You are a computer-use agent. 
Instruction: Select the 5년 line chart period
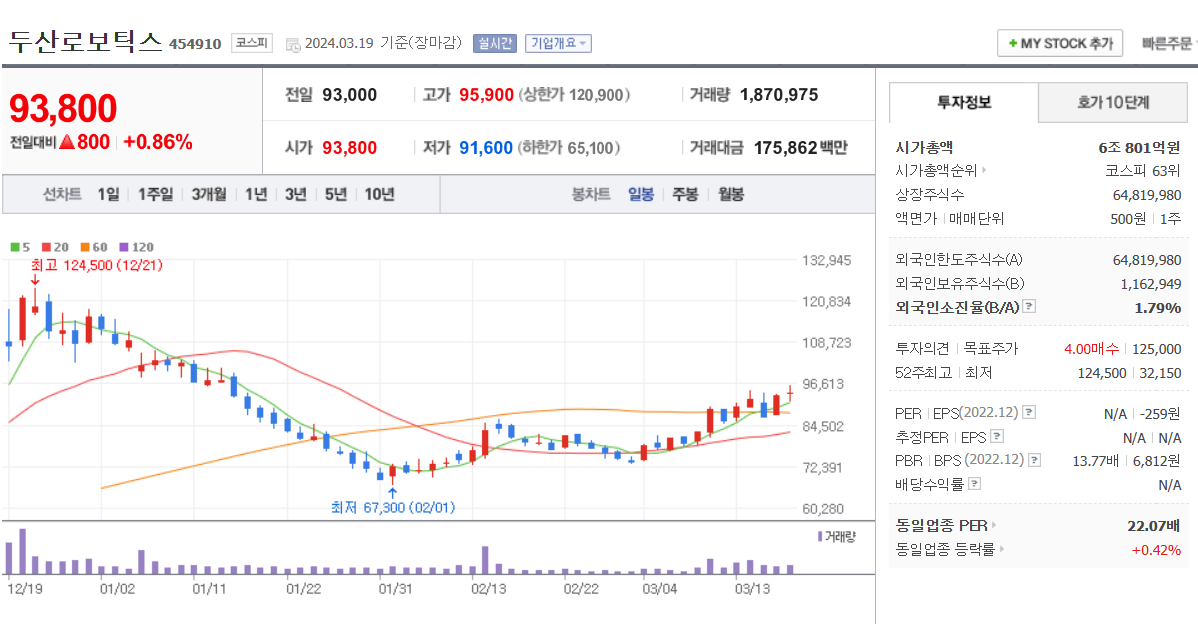click(335, 194)
